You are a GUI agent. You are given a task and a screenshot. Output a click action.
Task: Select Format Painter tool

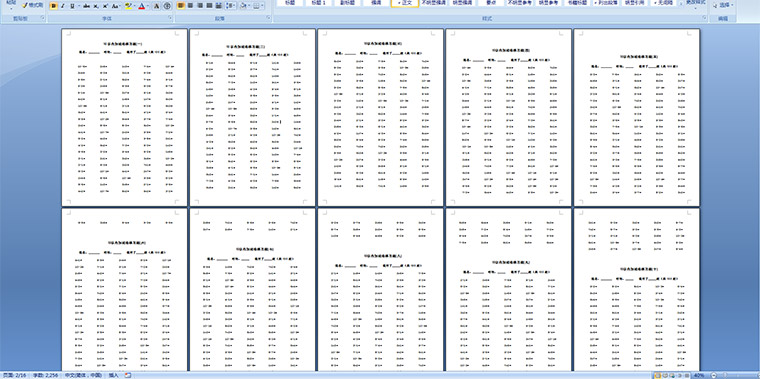point(32,5)
